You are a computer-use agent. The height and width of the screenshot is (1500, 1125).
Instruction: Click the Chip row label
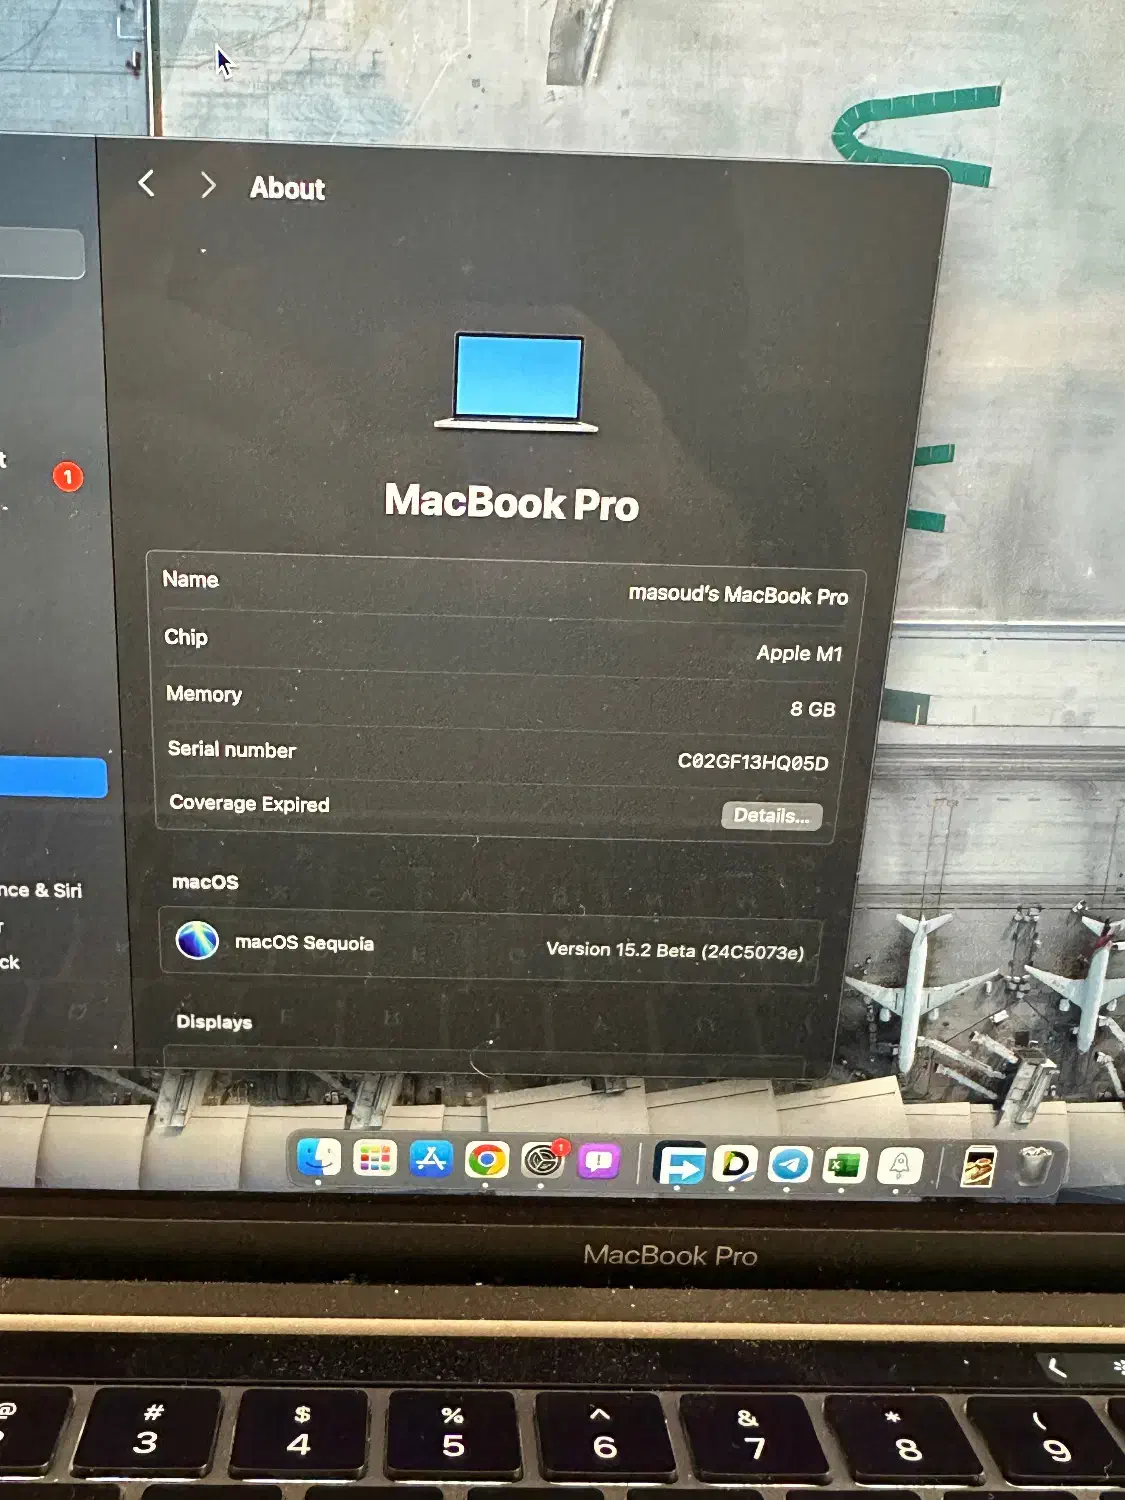pos(186,637)
